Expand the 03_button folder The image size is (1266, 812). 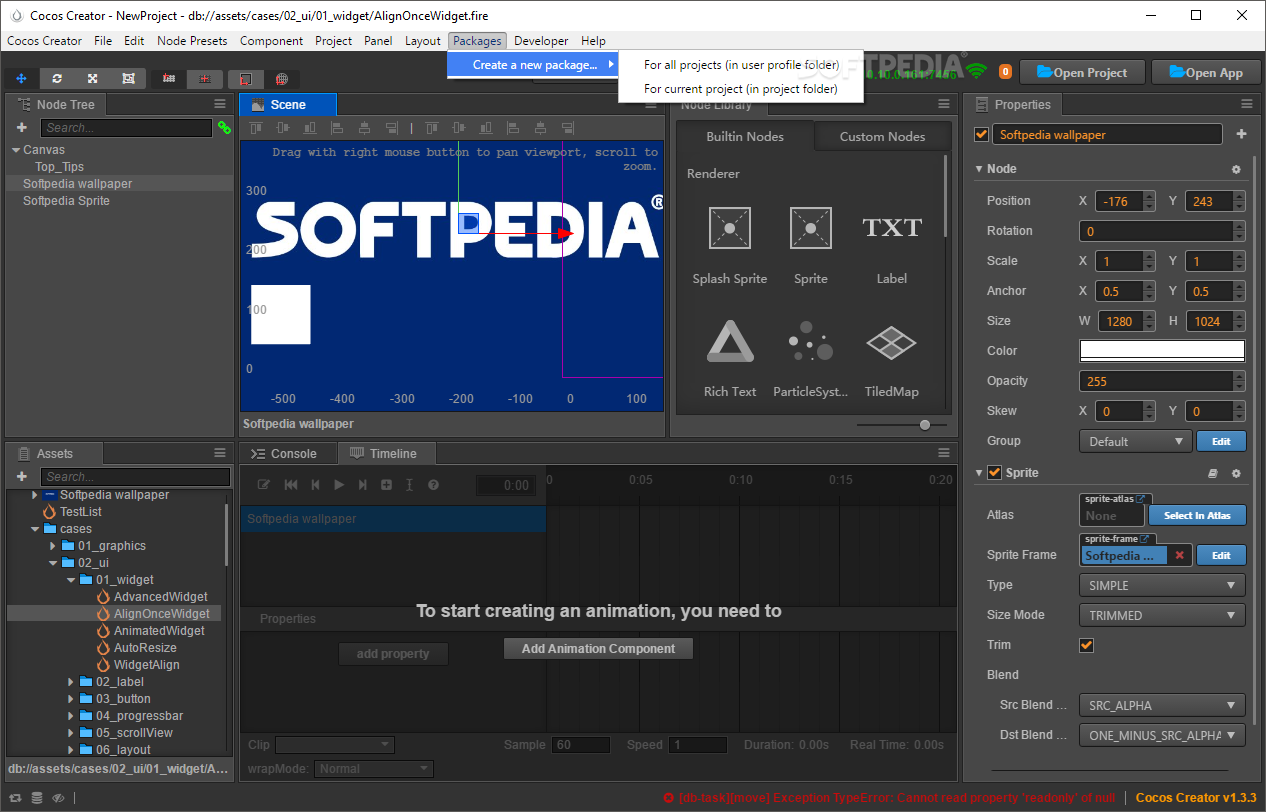(x=70, y=699)
